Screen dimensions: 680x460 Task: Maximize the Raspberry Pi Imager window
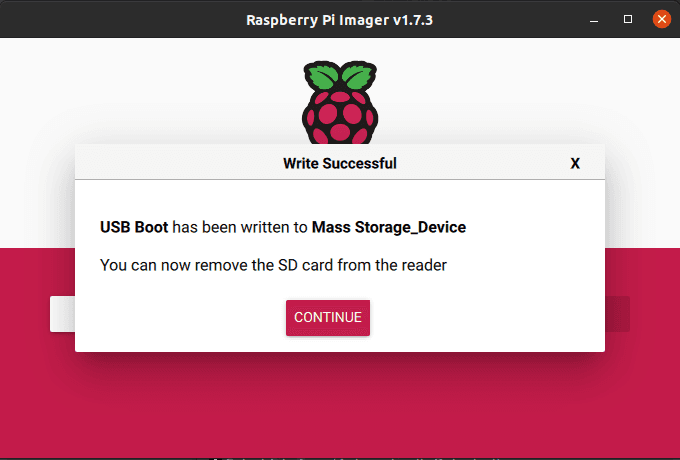[628, 19]
